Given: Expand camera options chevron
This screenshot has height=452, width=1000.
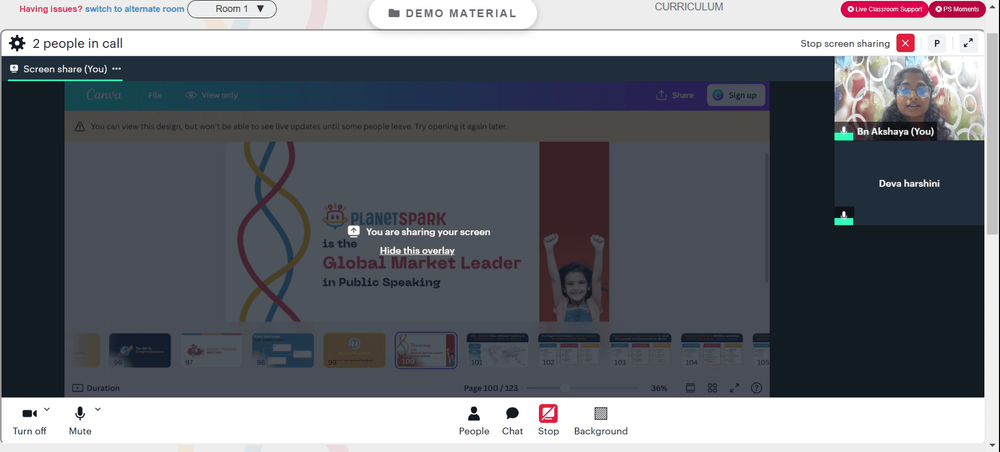Looking at the screenshot, I should click(47, 409).
